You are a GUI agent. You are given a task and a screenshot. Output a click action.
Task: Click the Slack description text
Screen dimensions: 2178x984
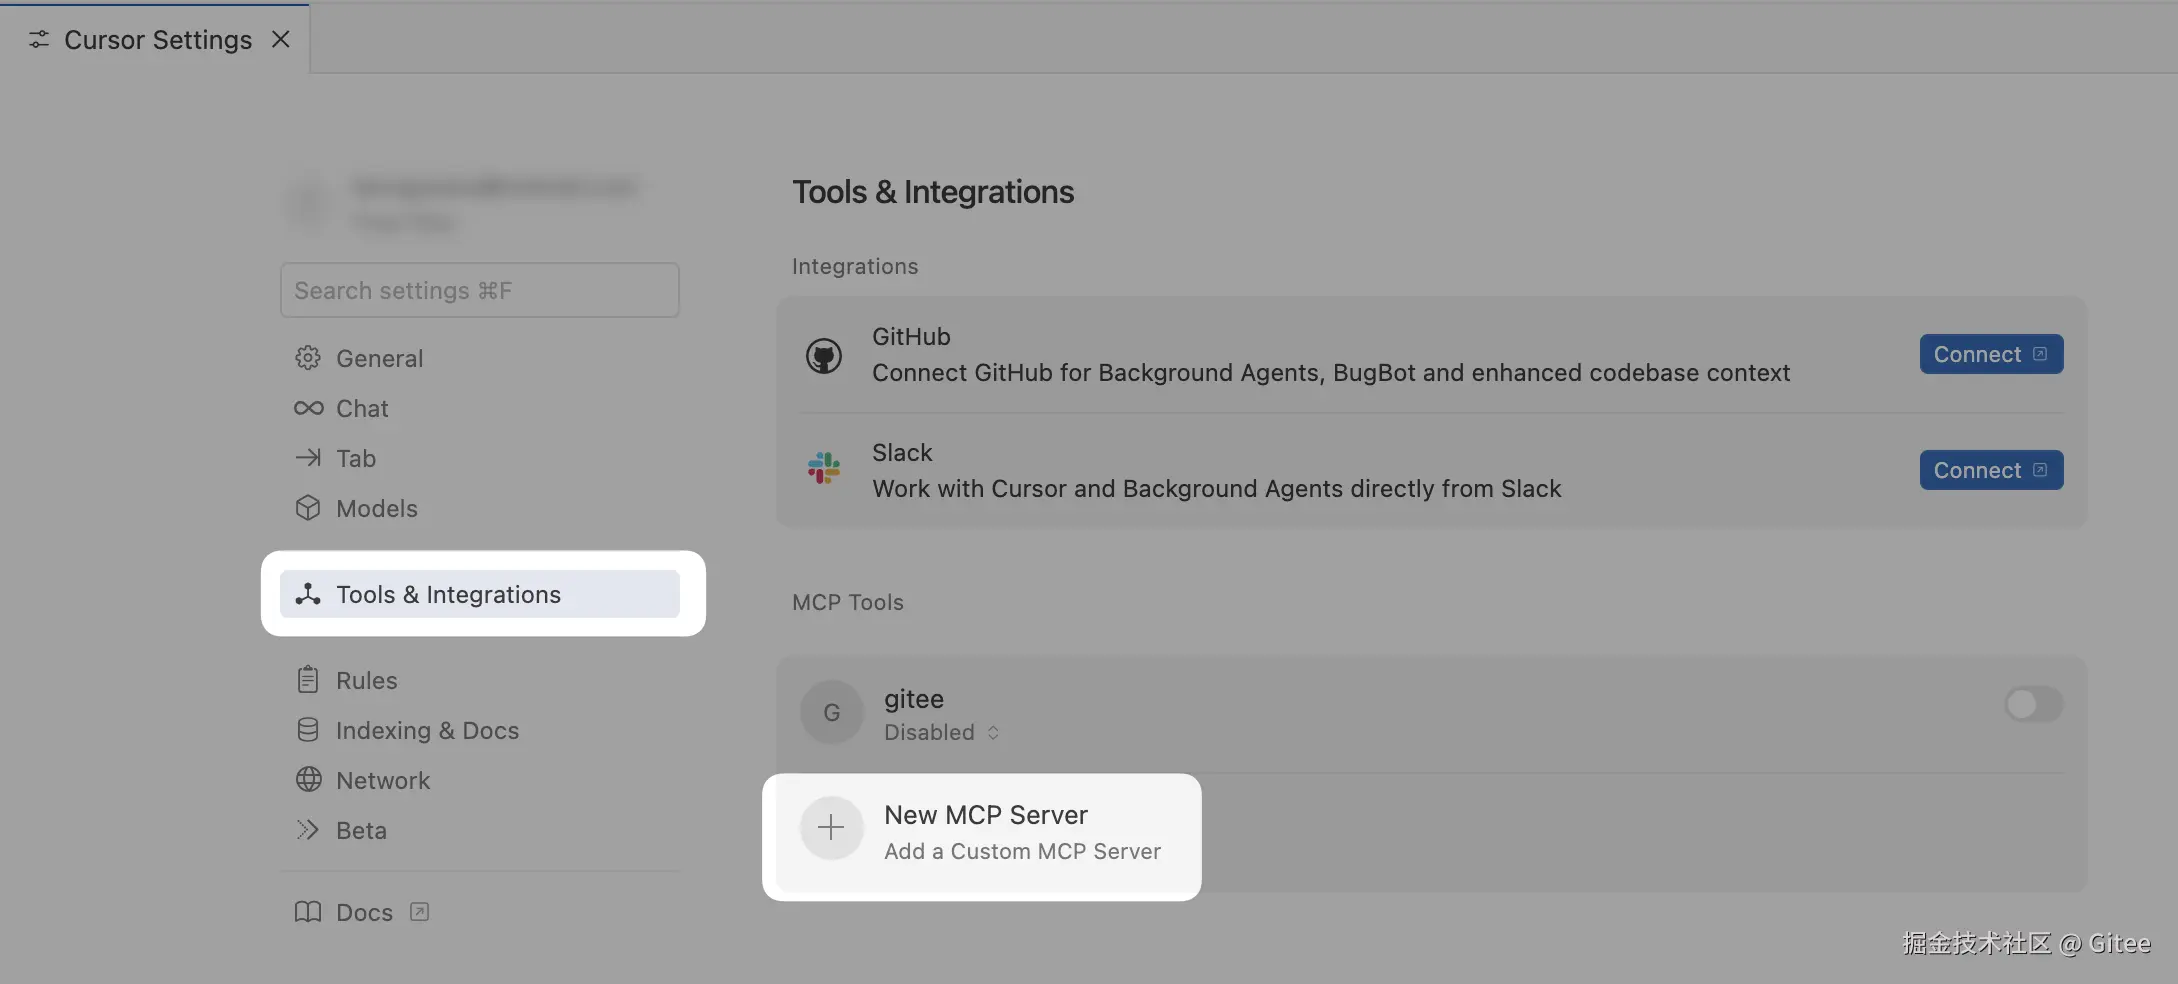(x=1217, y=489)
